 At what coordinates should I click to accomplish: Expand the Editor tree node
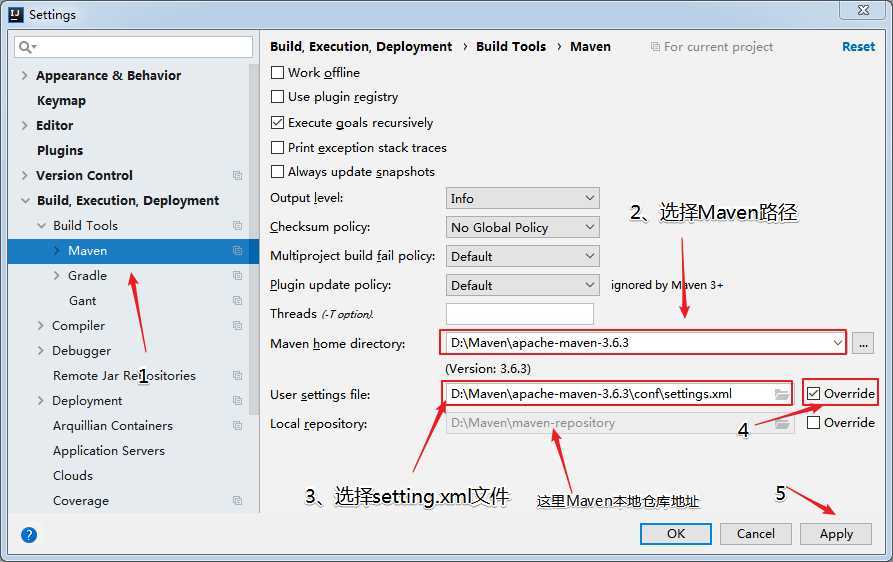coord(24,125)
